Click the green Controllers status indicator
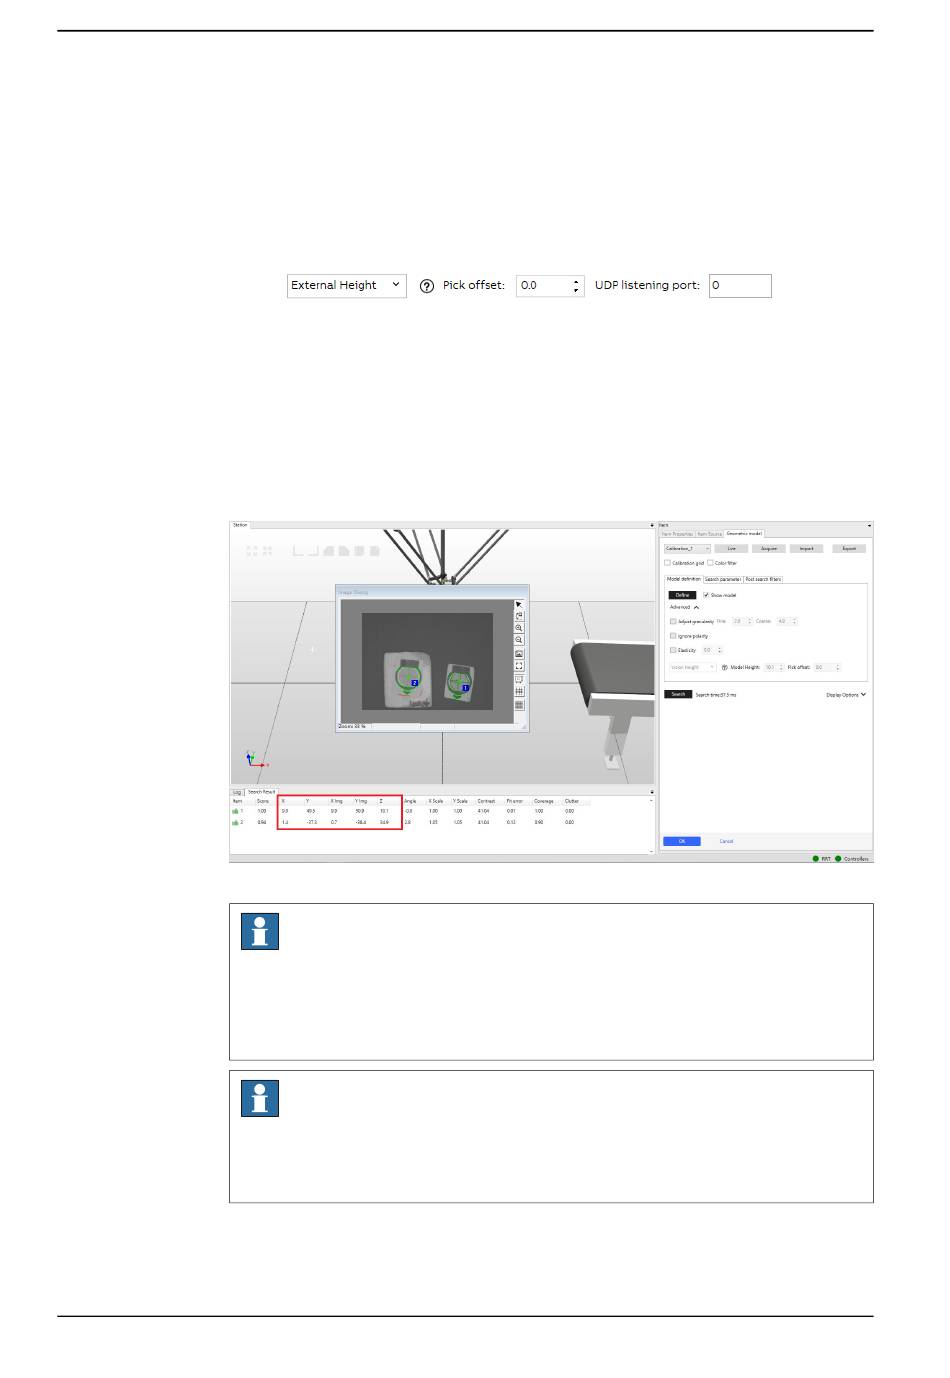This screenshot has width=950, height=1378. coord(838,858)
